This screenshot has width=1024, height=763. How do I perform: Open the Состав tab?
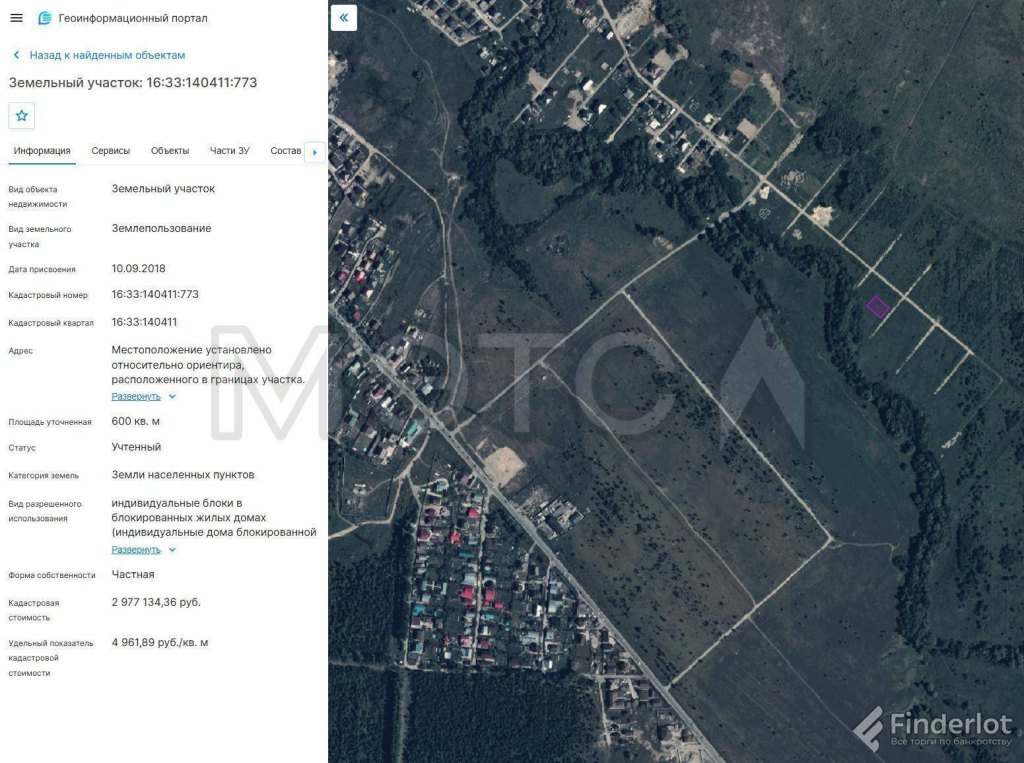pyautogui.click(x=285, y=151)
